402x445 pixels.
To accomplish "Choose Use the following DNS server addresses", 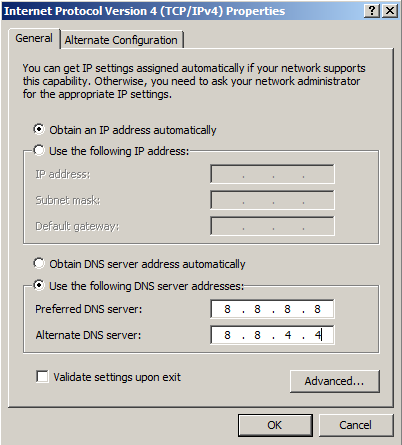I will coord(39,285).
